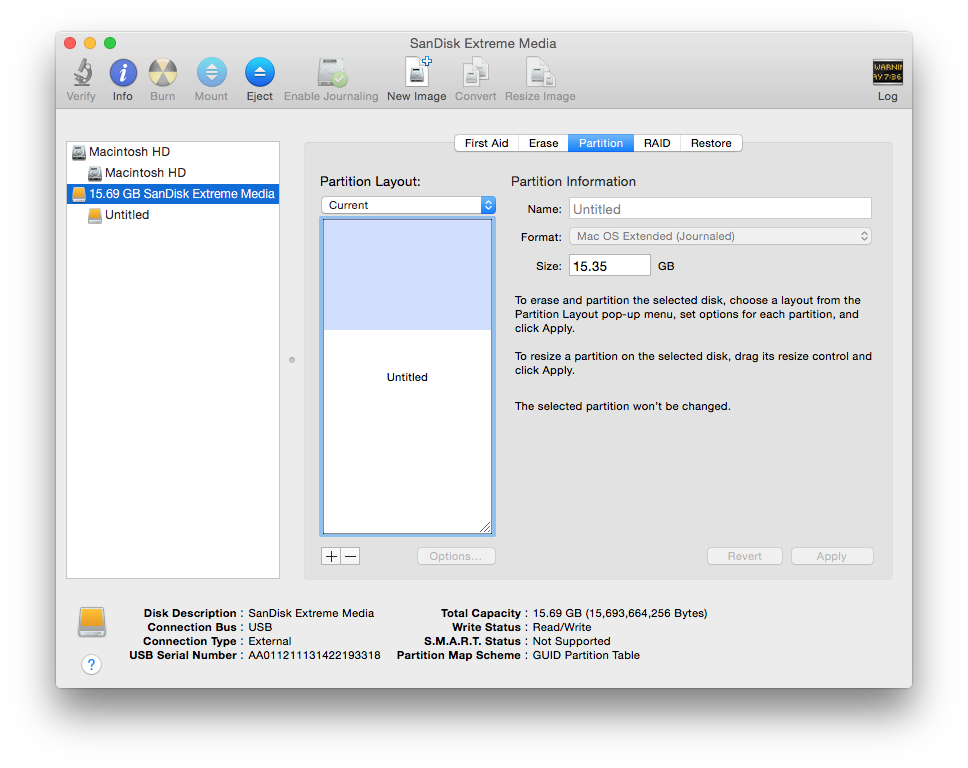Switch to the Restore tab
This screenshot has width=968, height=768.
tap(711, 143)
